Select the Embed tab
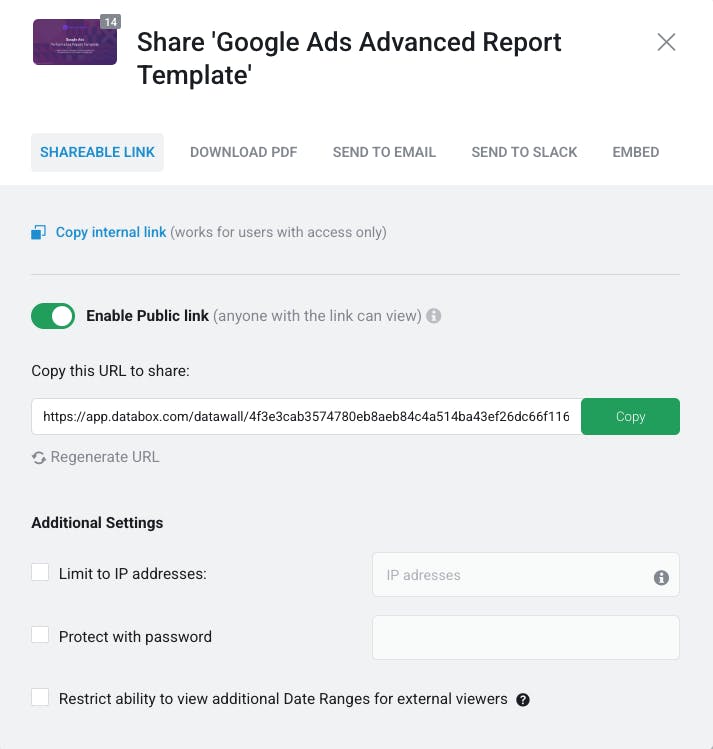The image size is (713, 749). 636,152
